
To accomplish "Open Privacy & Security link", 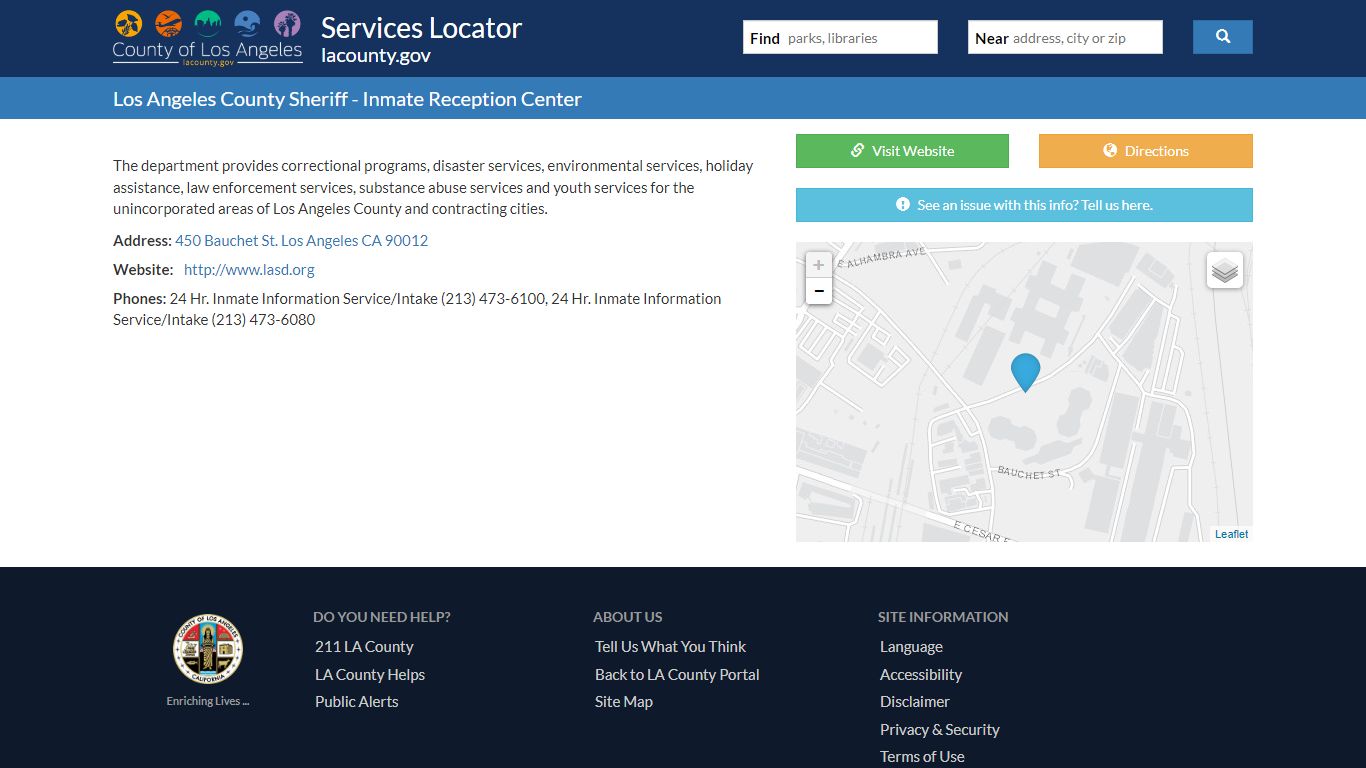I will coord(940,730).
